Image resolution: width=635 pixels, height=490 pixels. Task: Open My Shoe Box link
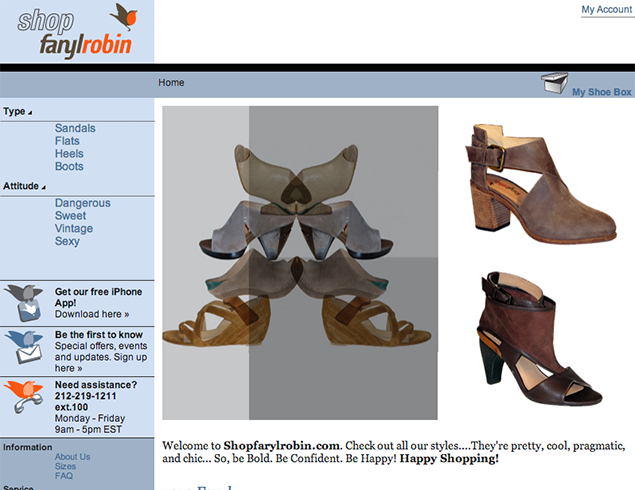tap(601, 92)
